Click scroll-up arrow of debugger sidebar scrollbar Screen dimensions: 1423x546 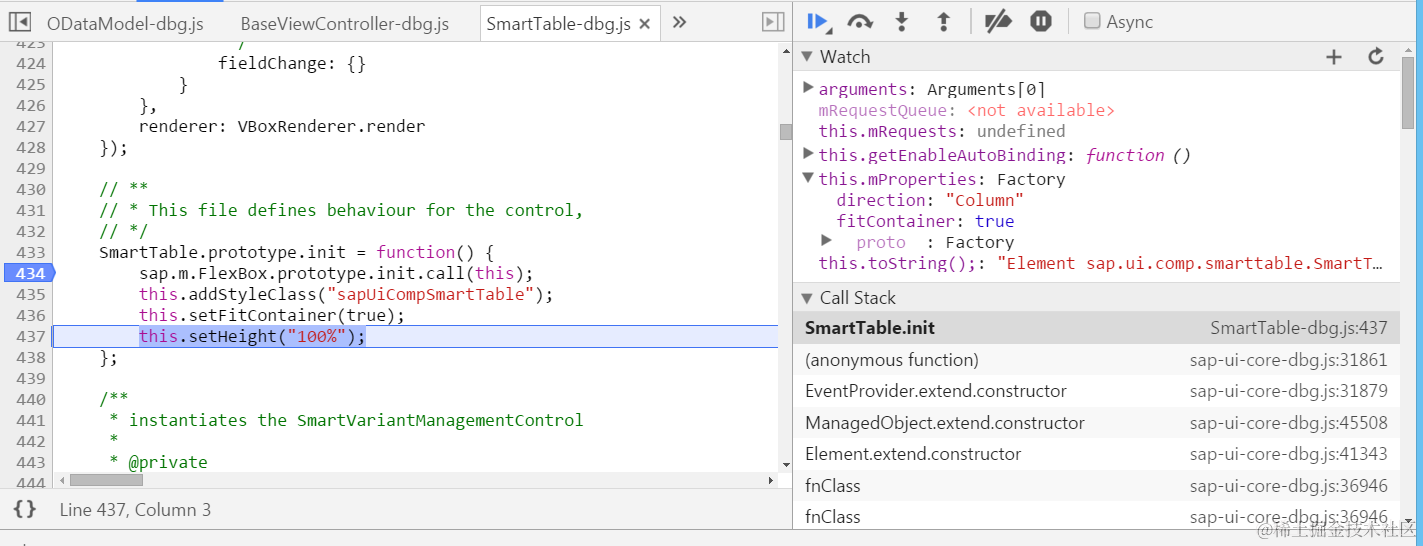pos(1407,49)
